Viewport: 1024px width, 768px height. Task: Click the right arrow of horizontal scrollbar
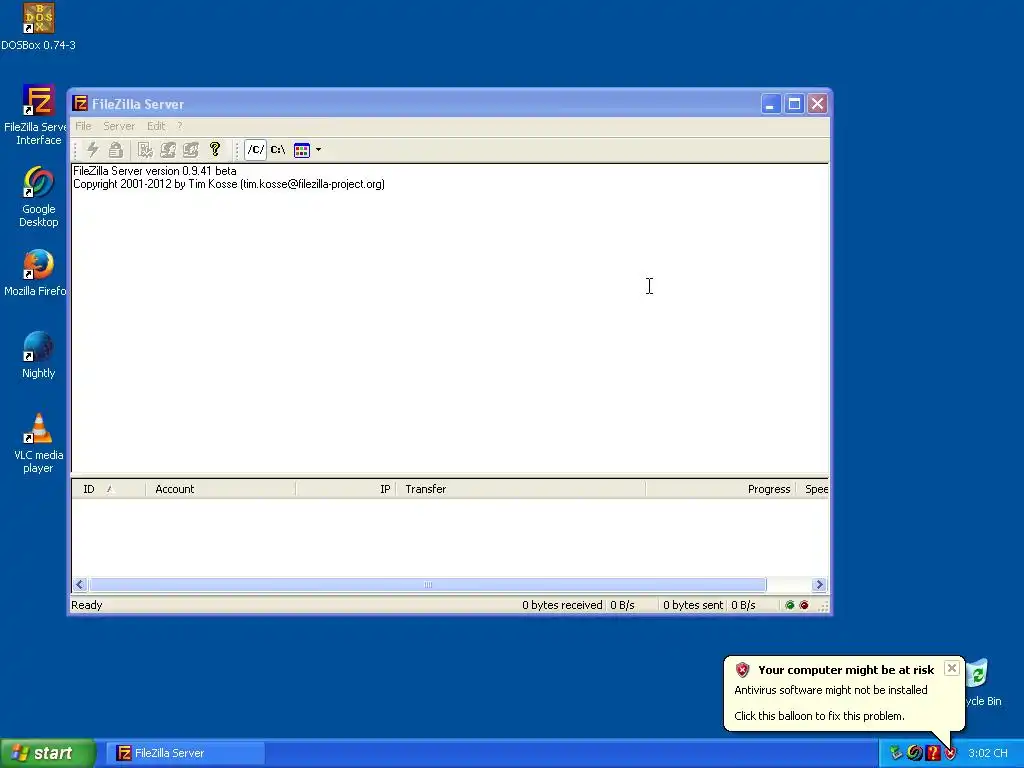click(x=819, y=584)
